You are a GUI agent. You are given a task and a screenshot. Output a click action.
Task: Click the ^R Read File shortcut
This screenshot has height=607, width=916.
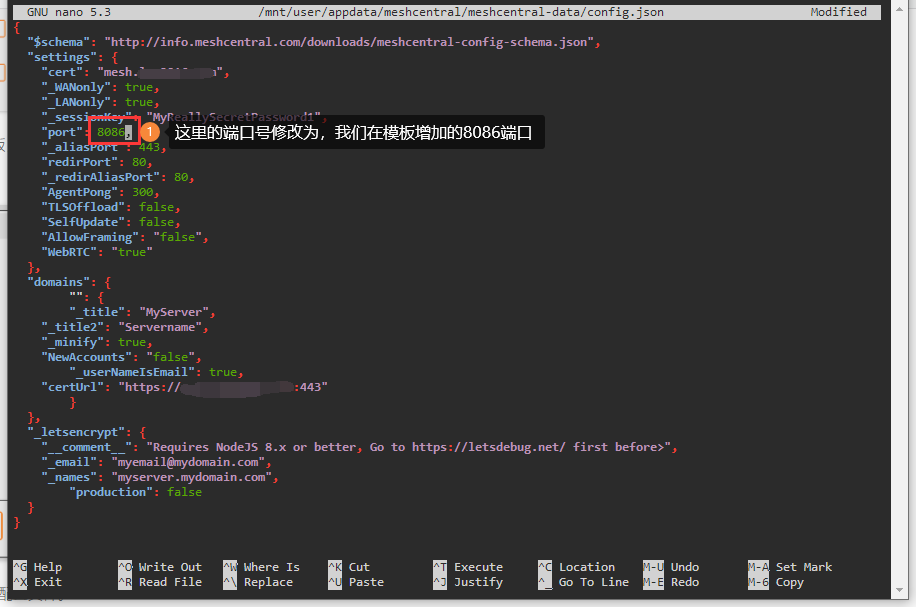160,582
